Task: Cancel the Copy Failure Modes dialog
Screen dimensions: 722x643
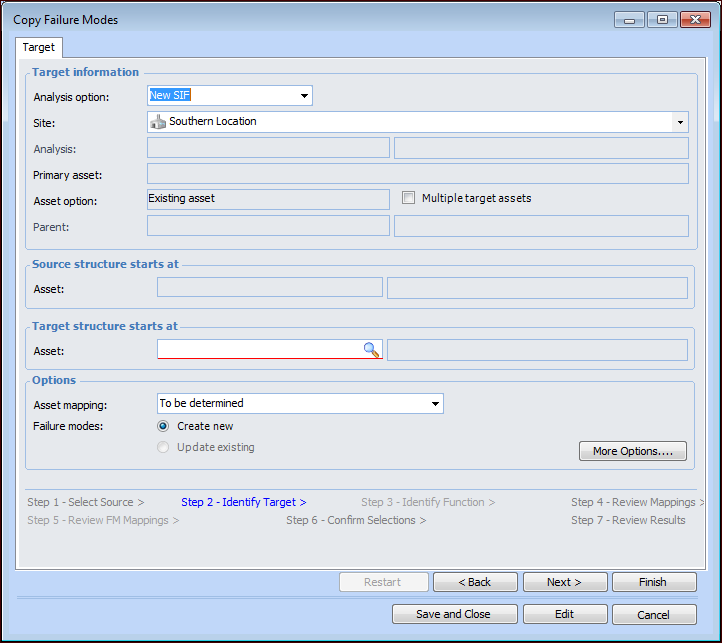Action: pyautogui.click(x=654, y=614)
